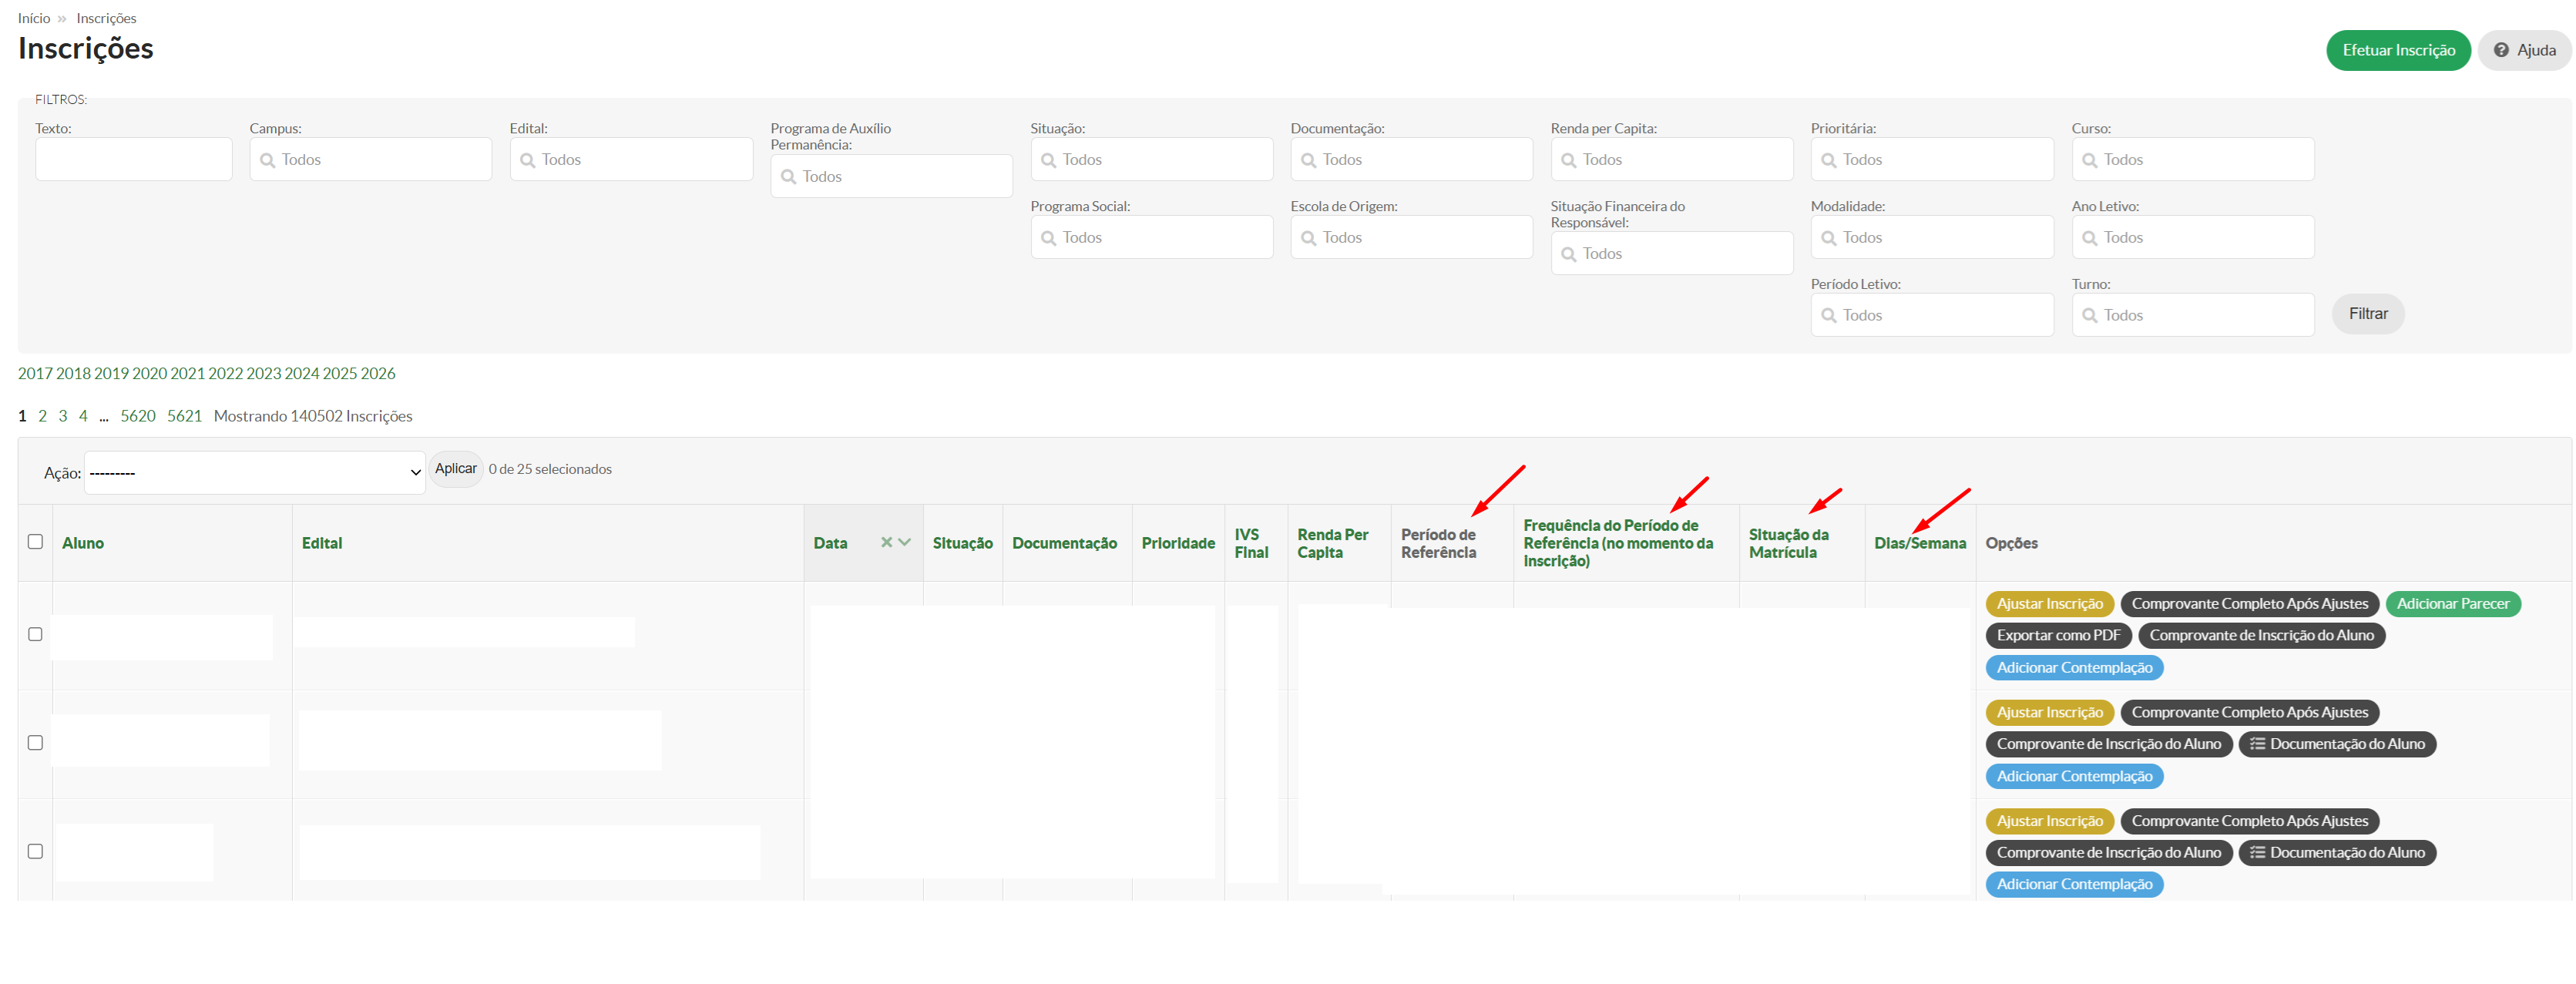Click the magnifier icon in the Curso filter
Screen dimensions: 2576x984
2089,160
